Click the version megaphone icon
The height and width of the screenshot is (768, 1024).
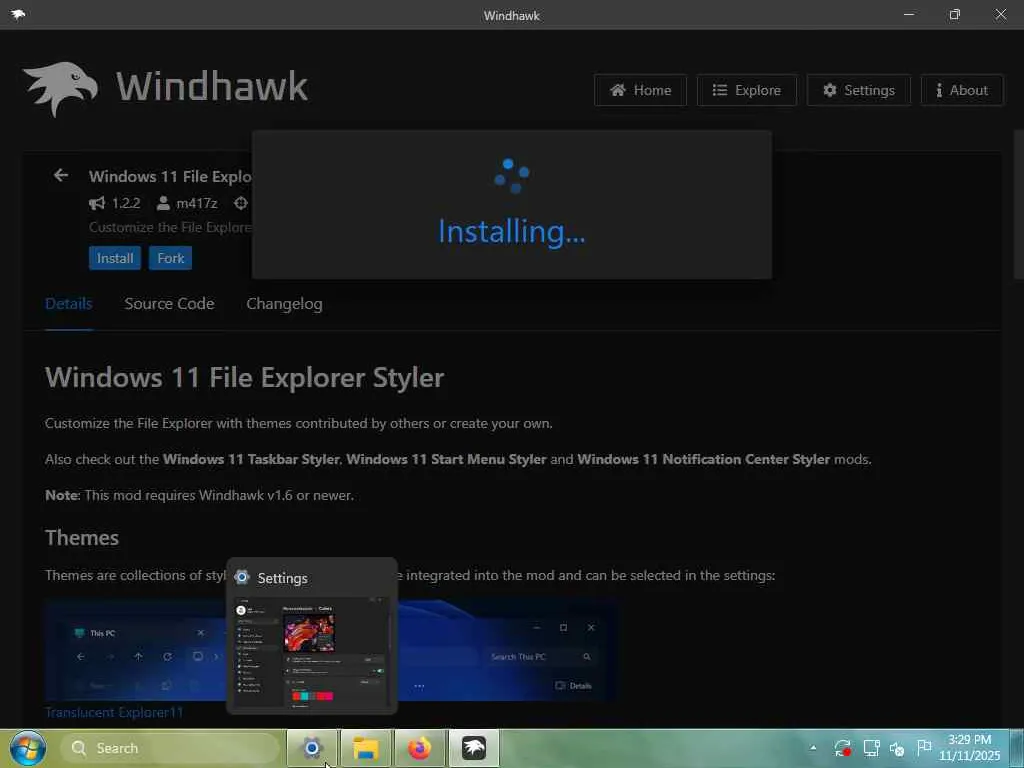[x=97, y=204]
